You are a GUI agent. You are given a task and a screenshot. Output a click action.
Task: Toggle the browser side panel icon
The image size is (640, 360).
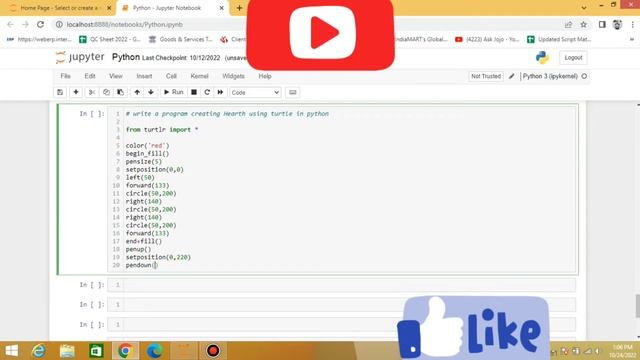(602, 24)
